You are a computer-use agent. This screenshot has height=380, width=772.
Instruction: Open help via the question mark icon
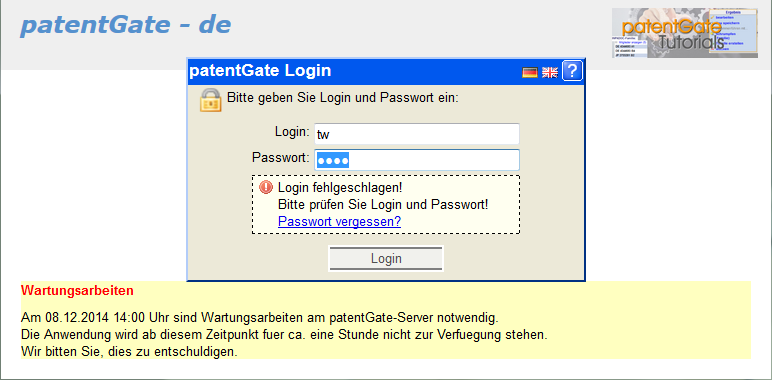572,71
